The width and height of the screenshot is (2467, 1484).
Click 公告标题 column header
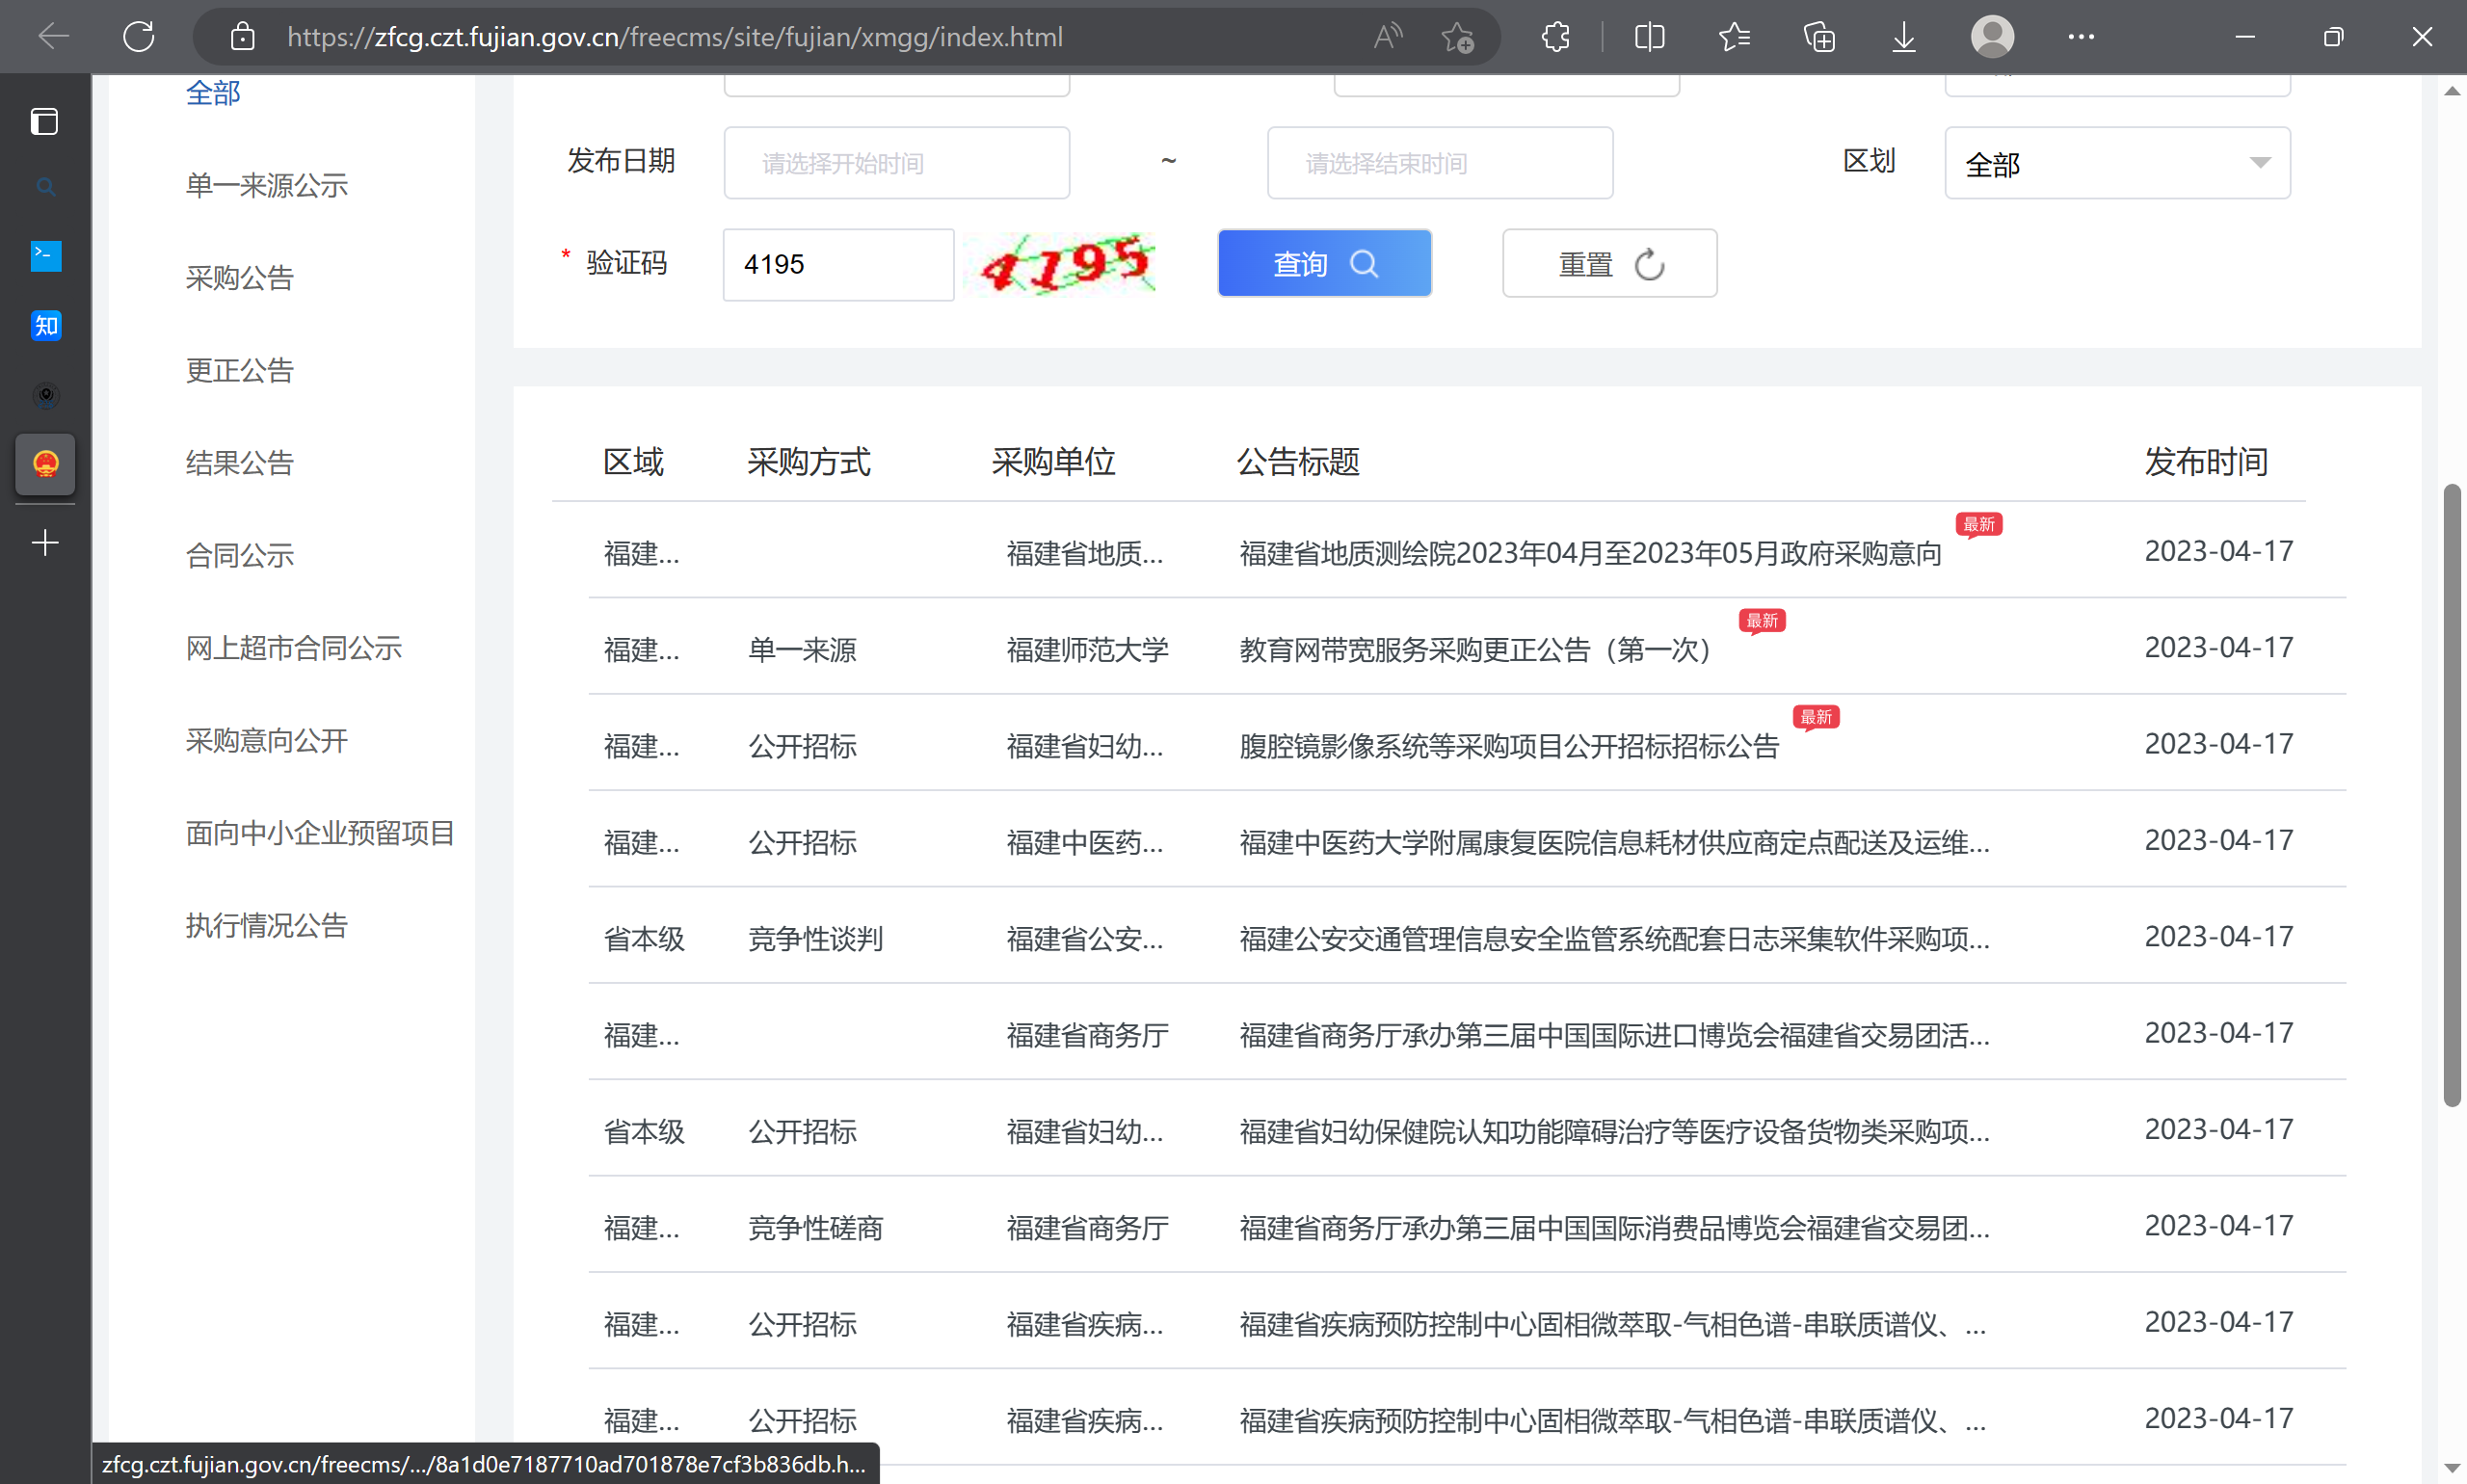point(1297,461)
